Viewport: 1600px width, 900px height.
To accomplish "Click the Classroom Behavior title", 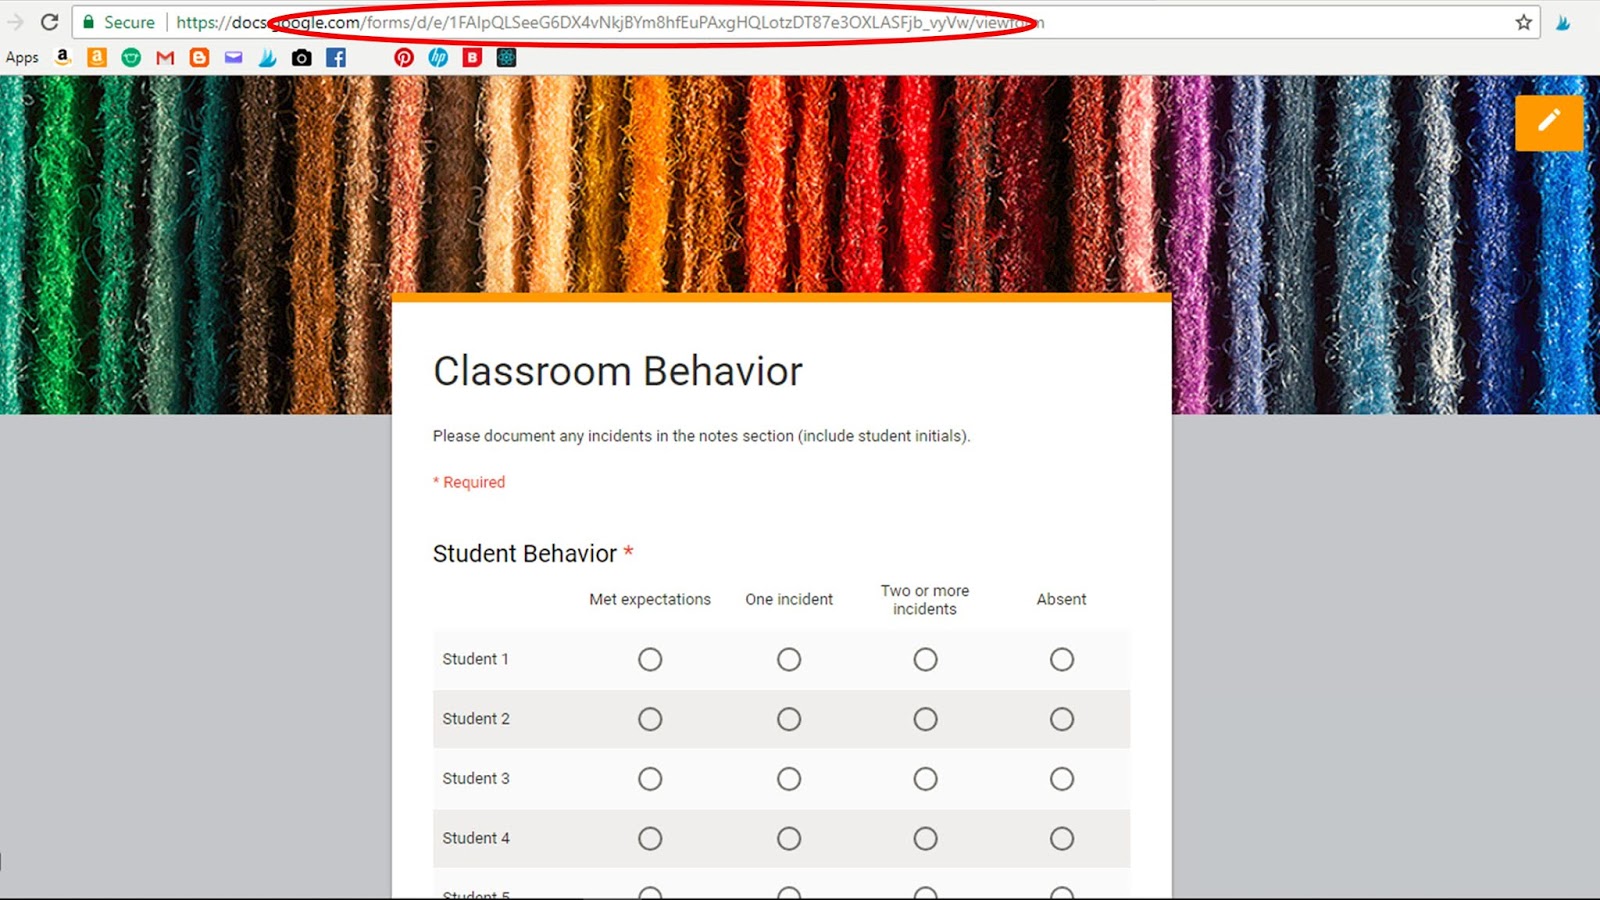I will 617,371.
